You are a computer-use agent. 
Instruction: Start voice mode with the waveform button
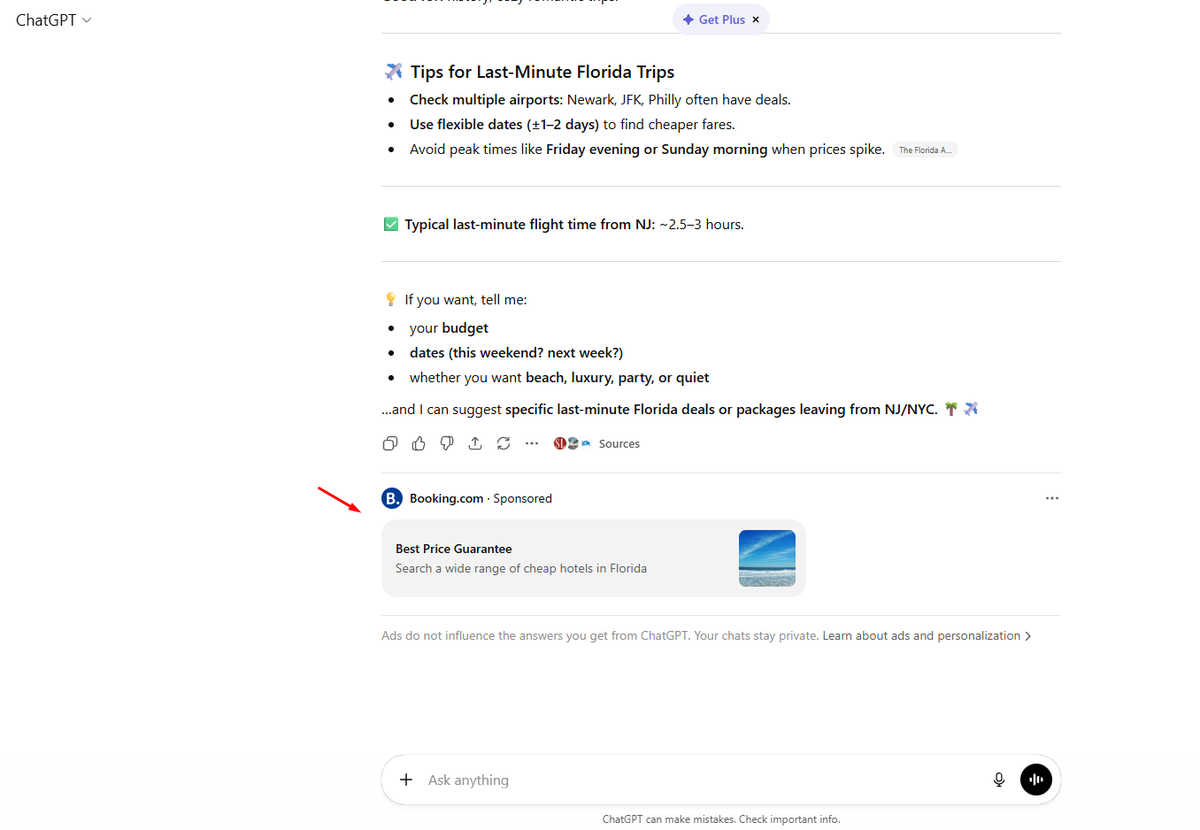(1036, 780)
